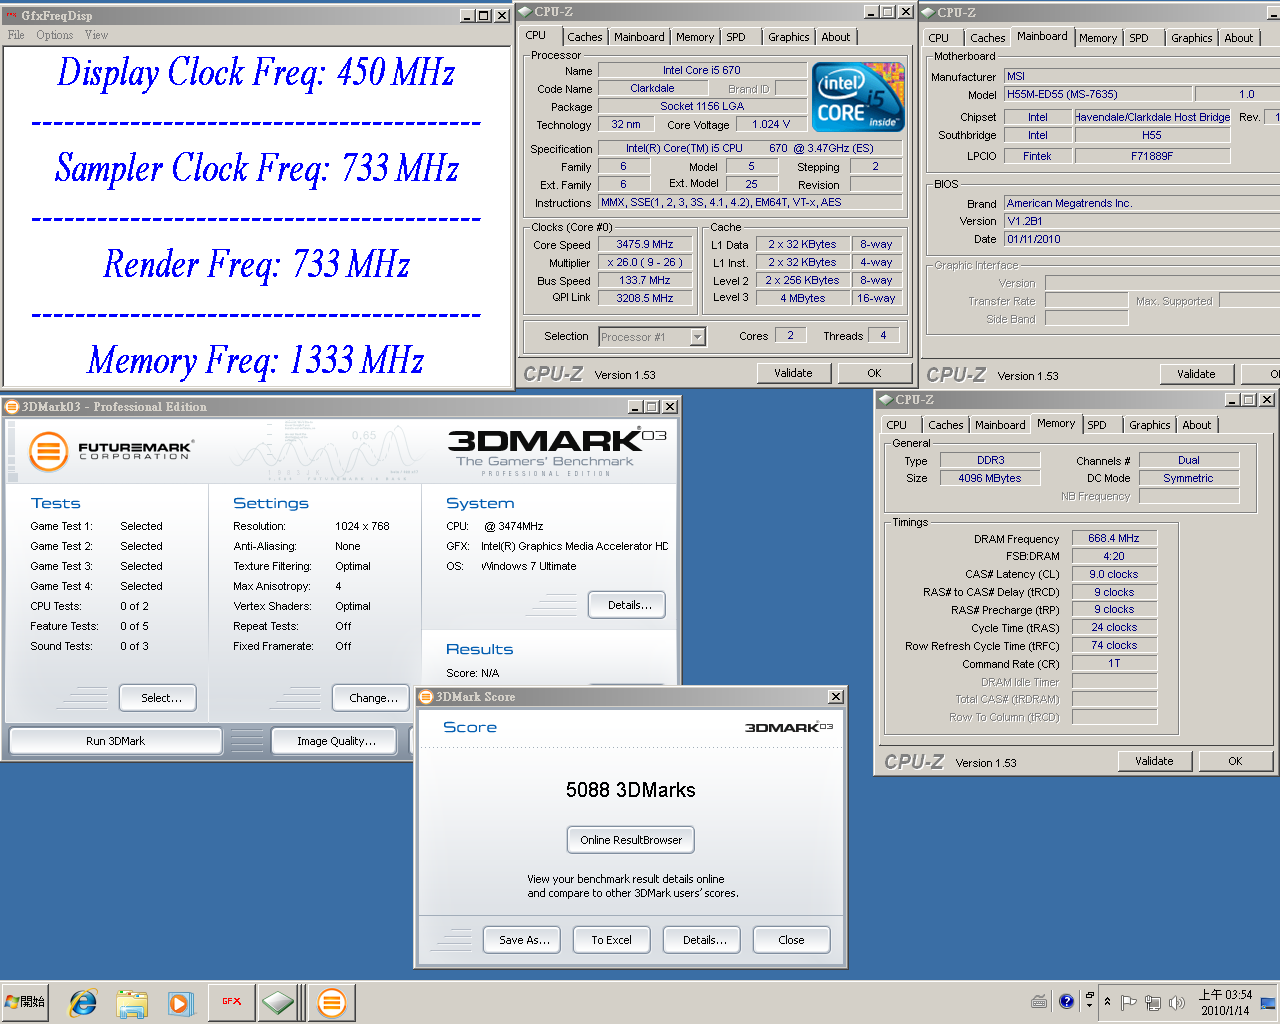Open the network tray icon
1280x1024 pixels.
(1153, 1002)
